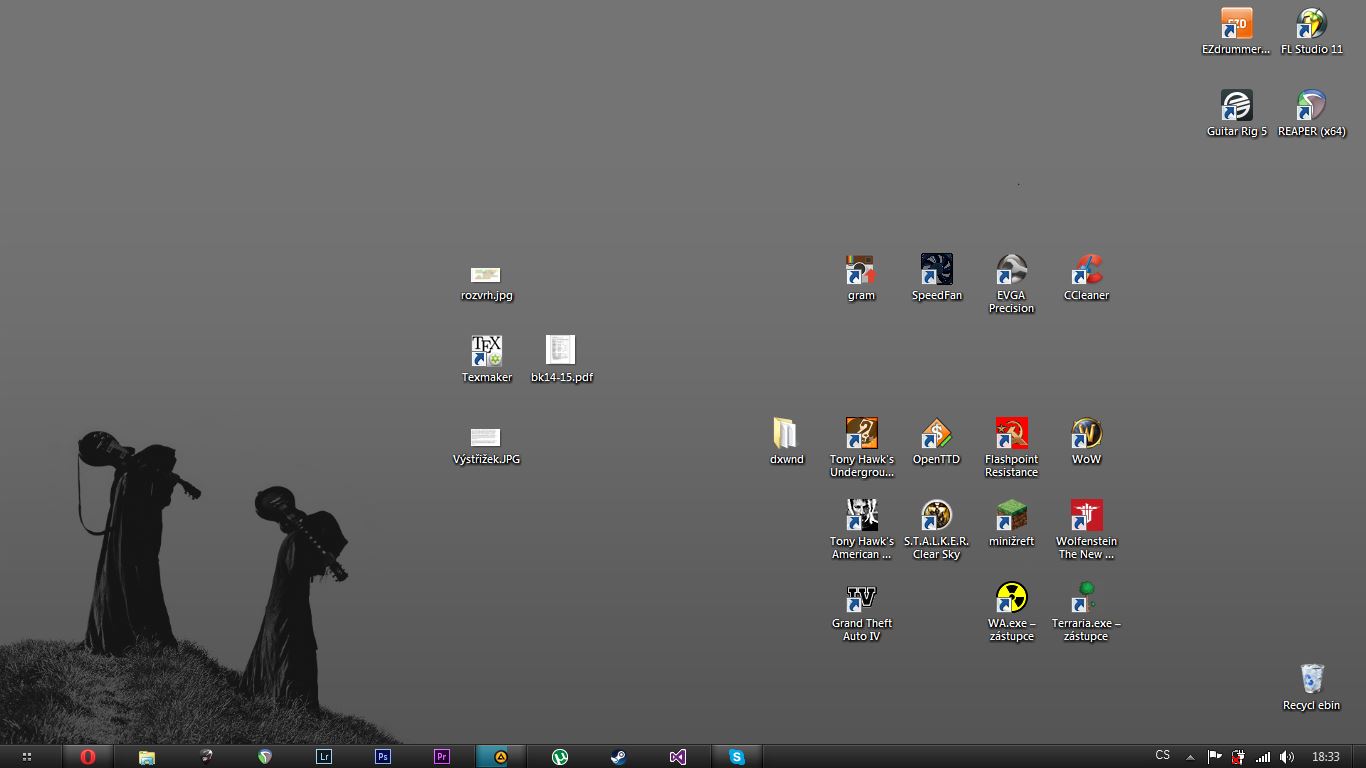Open Lightroom from the taskbar

[324, 757]
